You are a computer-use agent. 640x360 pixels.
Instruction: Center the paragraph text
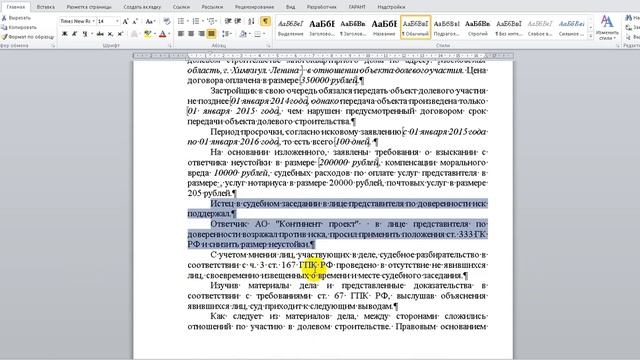point(191,34)
